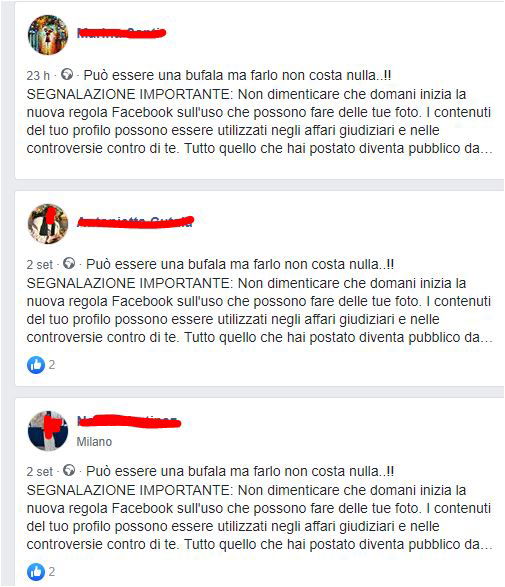Expand the first post's truncated text ellipsis
Screen dimensions: 505x587
click(x=487, y=150)
